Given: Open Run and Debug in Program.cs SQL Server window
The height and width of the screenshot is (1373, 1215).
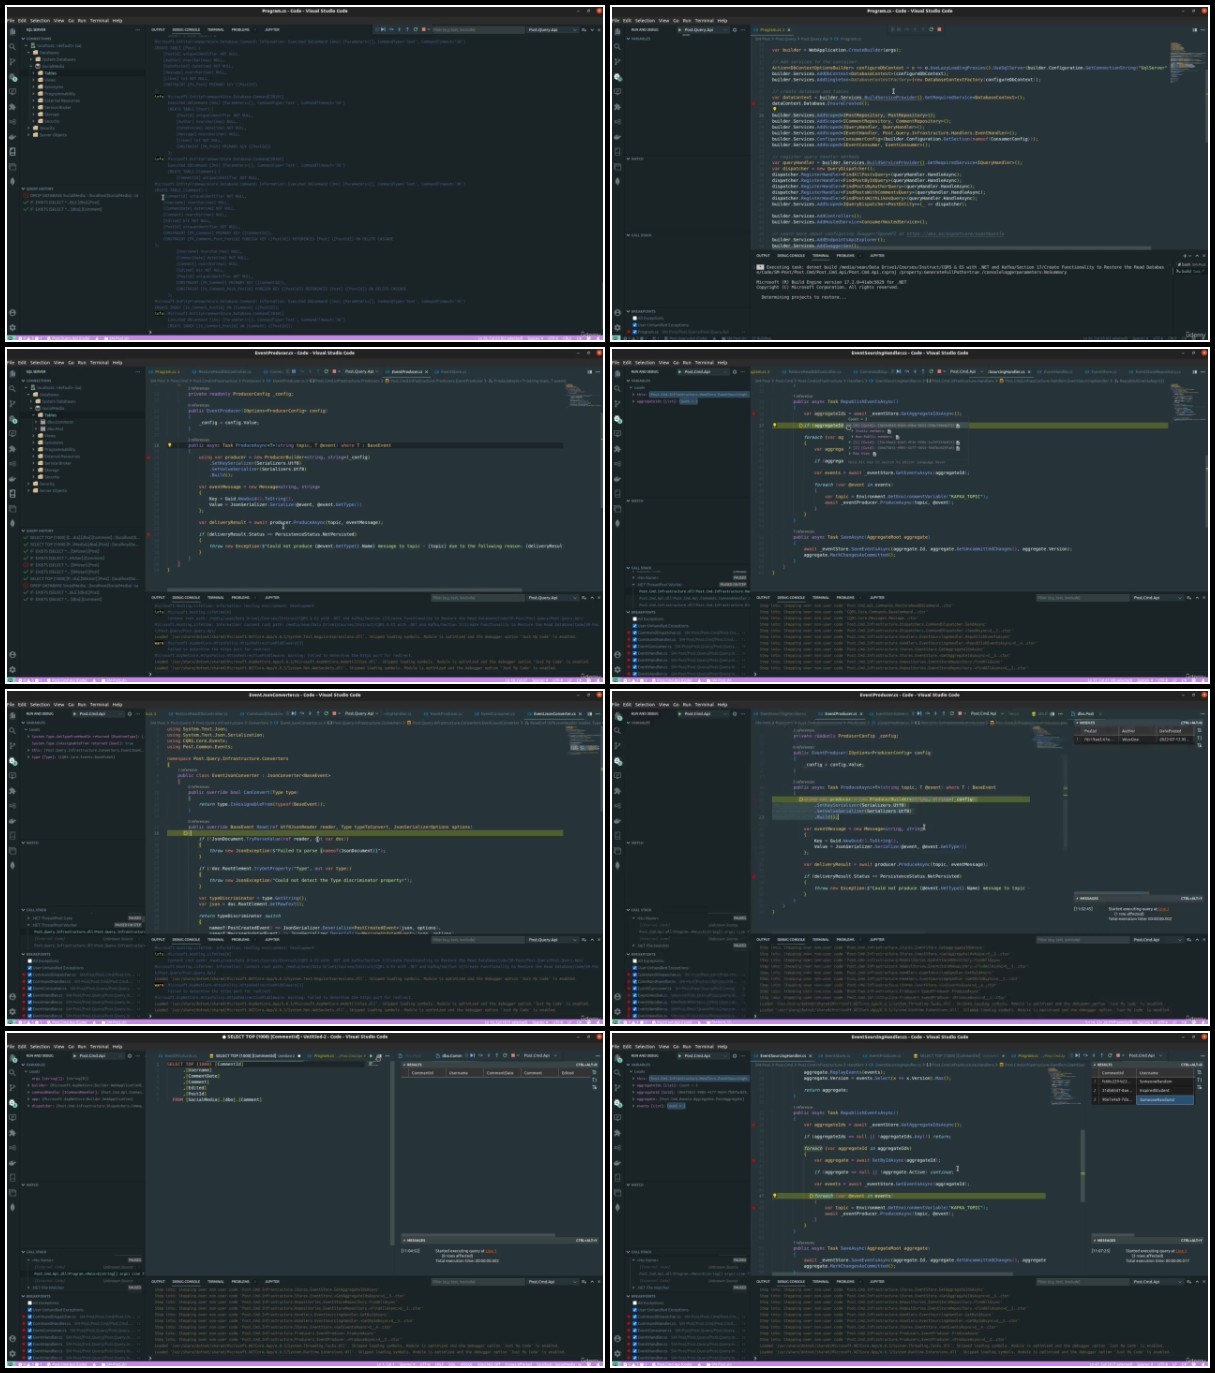Looking at the screenshot, I should click(x=12, y=77).
